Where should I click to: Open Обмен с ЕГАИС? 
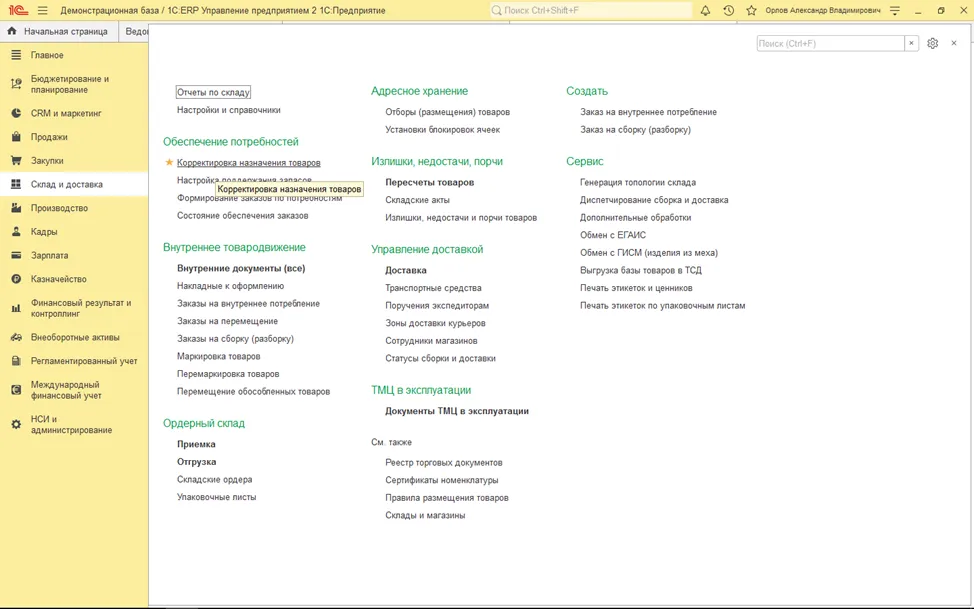pyautogui.click(x=613, y=236)
